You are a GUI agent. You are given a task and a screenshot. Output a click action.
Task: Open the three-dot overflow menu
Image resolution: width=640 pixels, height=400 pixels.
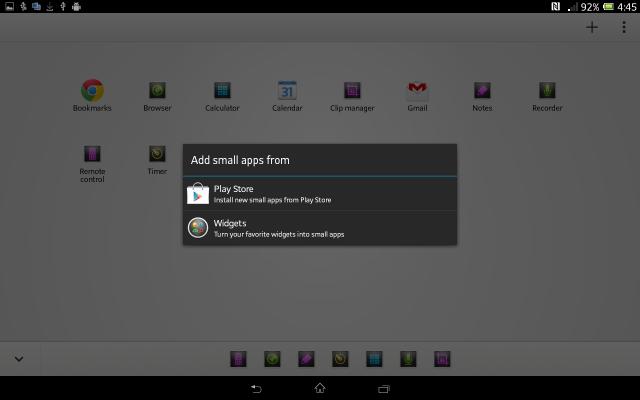(624, 27)
